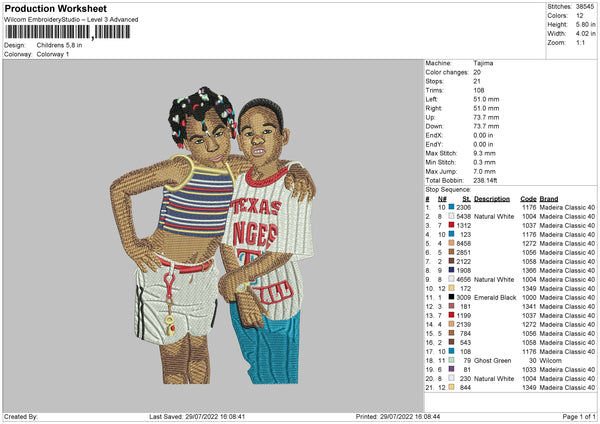Click the dark brown swatch in stop row 7
Image resolution: width=600 pixels, height=424 pixels.
point(452,261)
